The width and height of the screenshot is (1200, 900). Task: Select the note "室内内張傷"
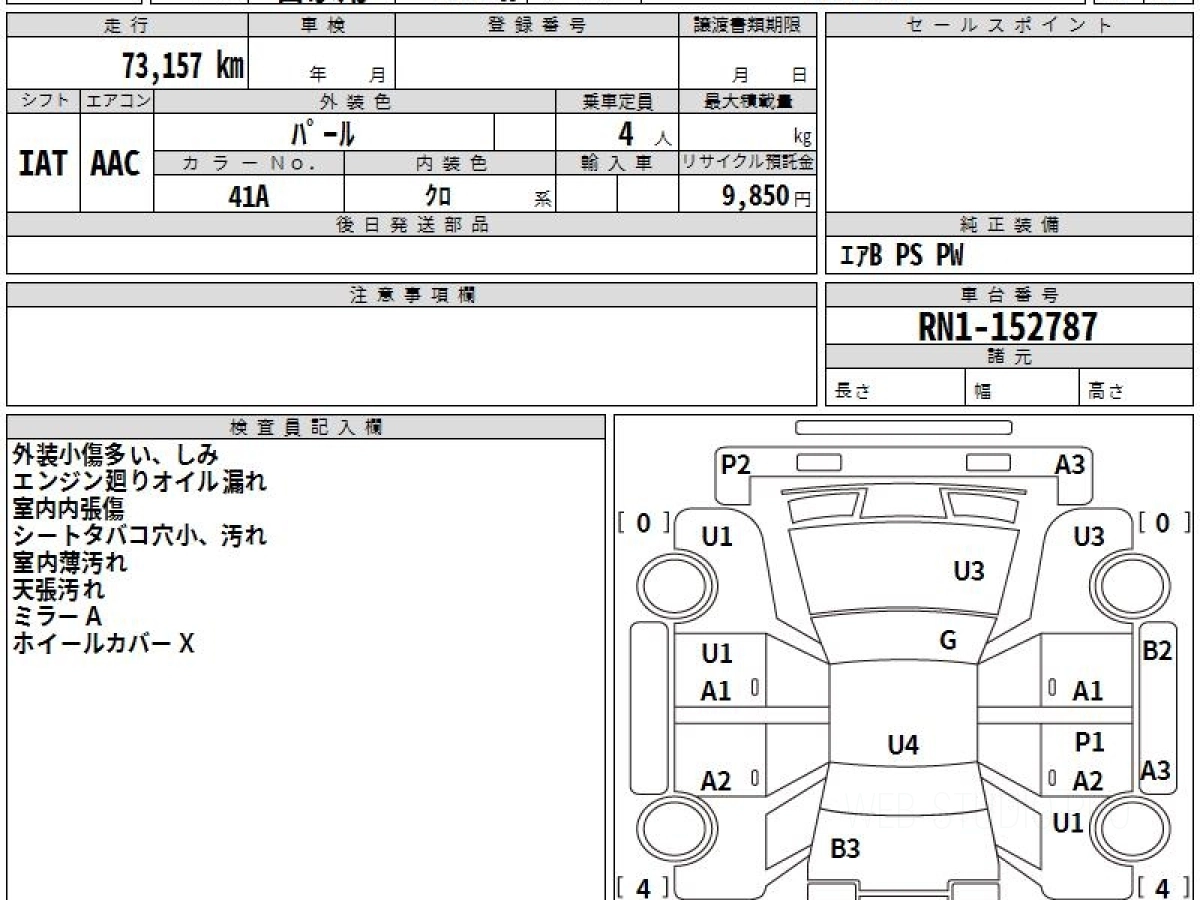(68, 509)
